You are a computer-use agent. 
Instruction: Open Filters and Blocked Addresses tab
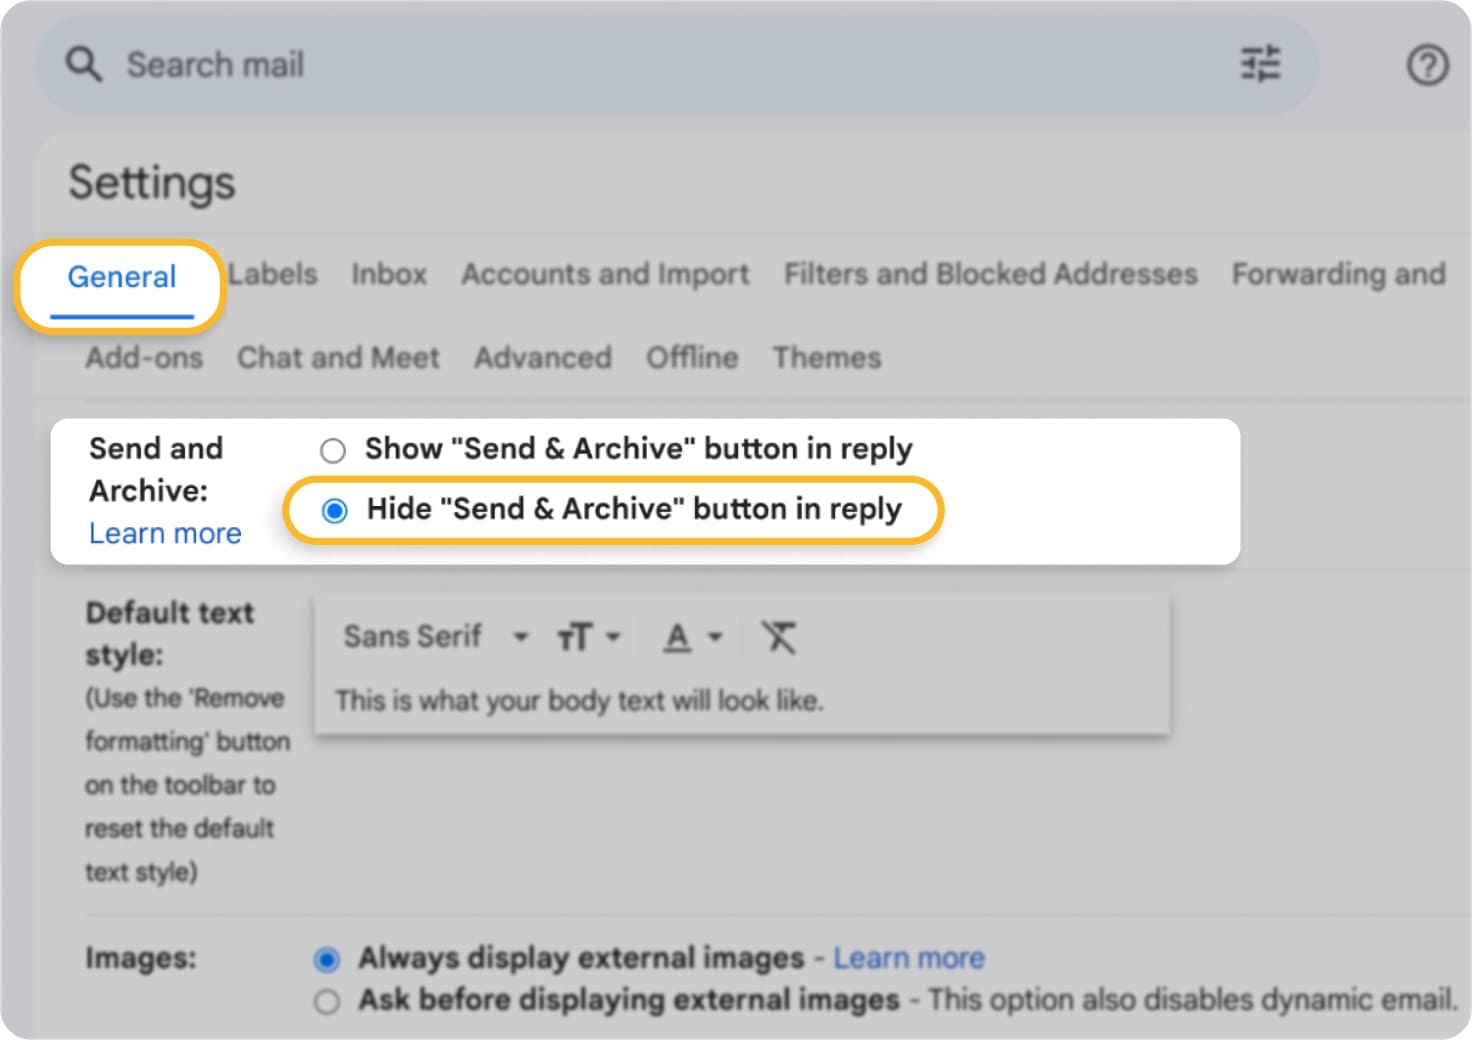click(x=988, y=274)
